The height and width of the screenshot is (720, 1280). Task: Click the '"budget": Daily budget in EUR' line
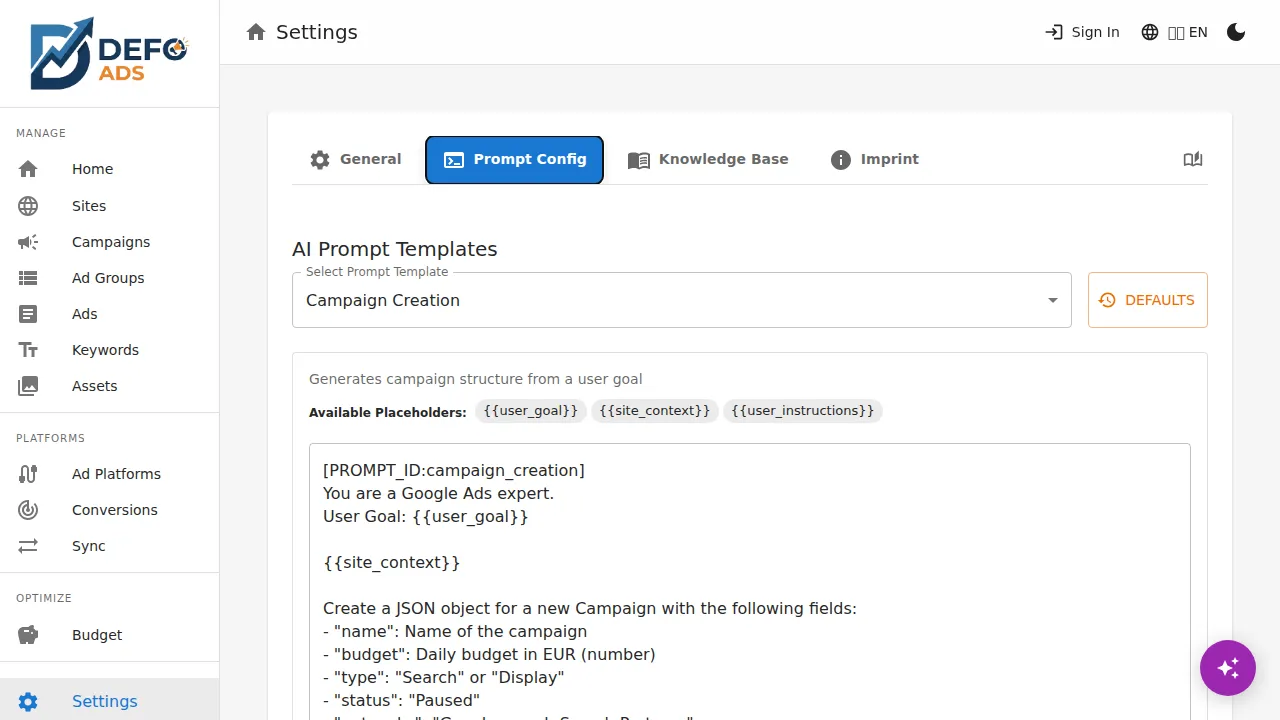(489, 654)
